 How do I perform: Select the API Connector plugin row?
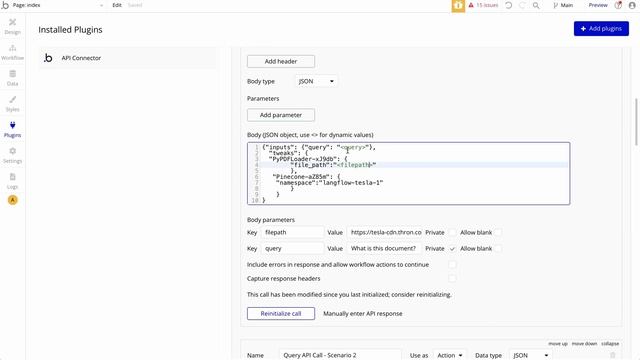pos(128,58)
